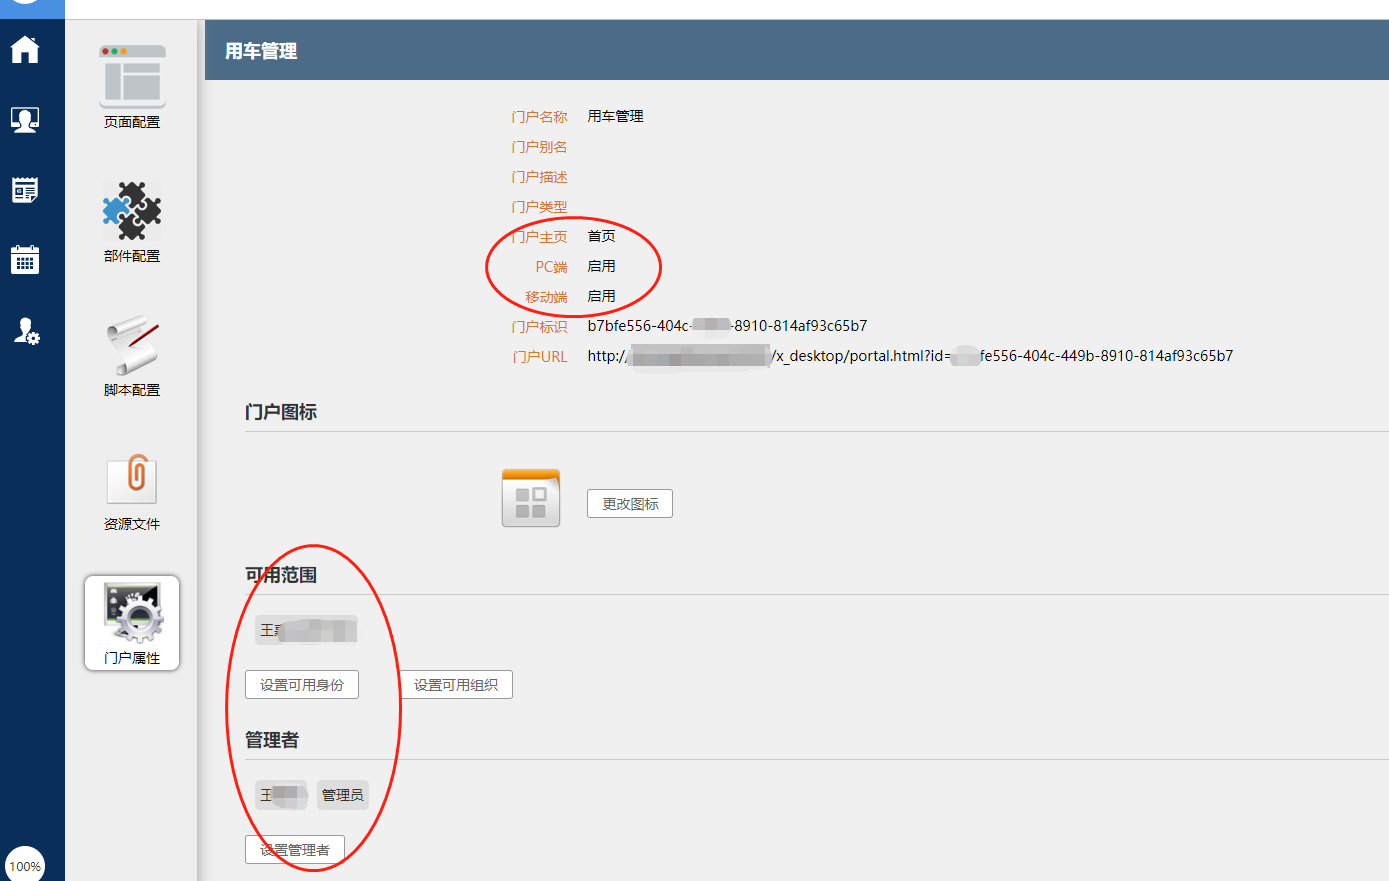
Task: Click the 门户URL address text
Action: (x=910, y=356)
